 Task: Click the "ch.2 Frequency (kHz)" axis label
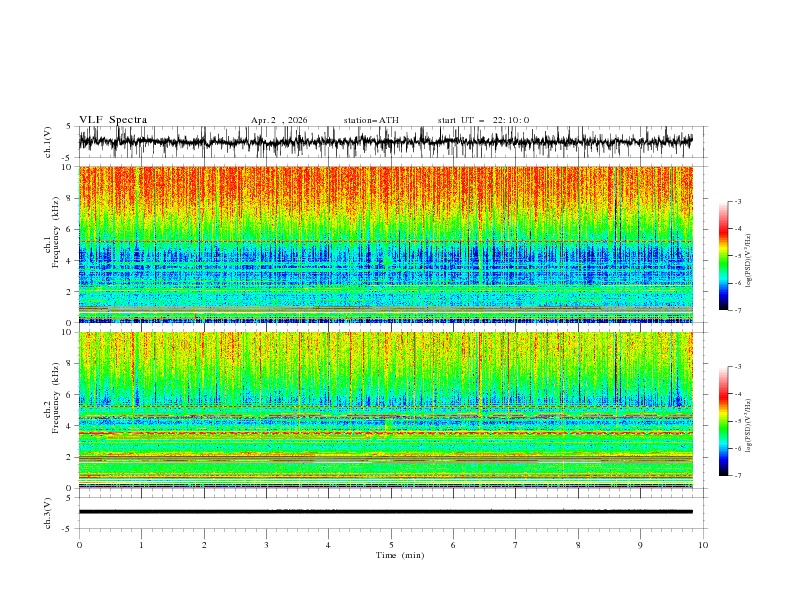coord(52,398)
